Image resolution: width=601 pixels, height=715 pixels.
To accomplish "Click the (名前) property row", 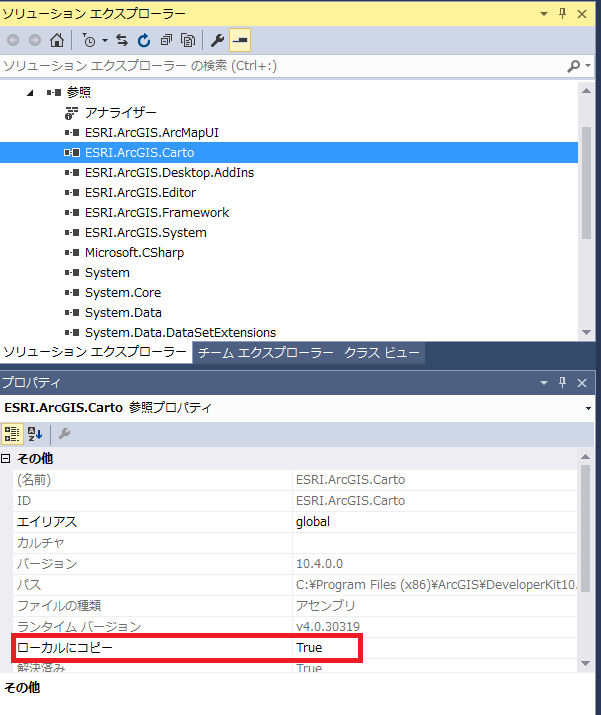I will [295, 480].
